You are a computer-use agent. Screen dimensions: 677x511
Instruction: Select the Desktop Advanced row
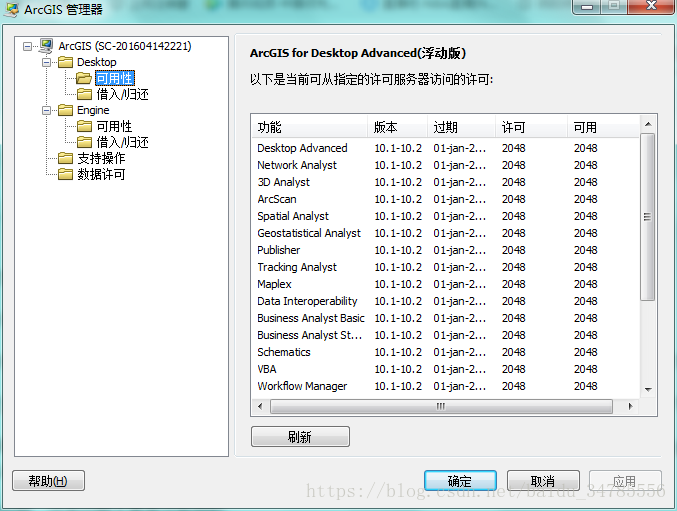click(445, 148)
